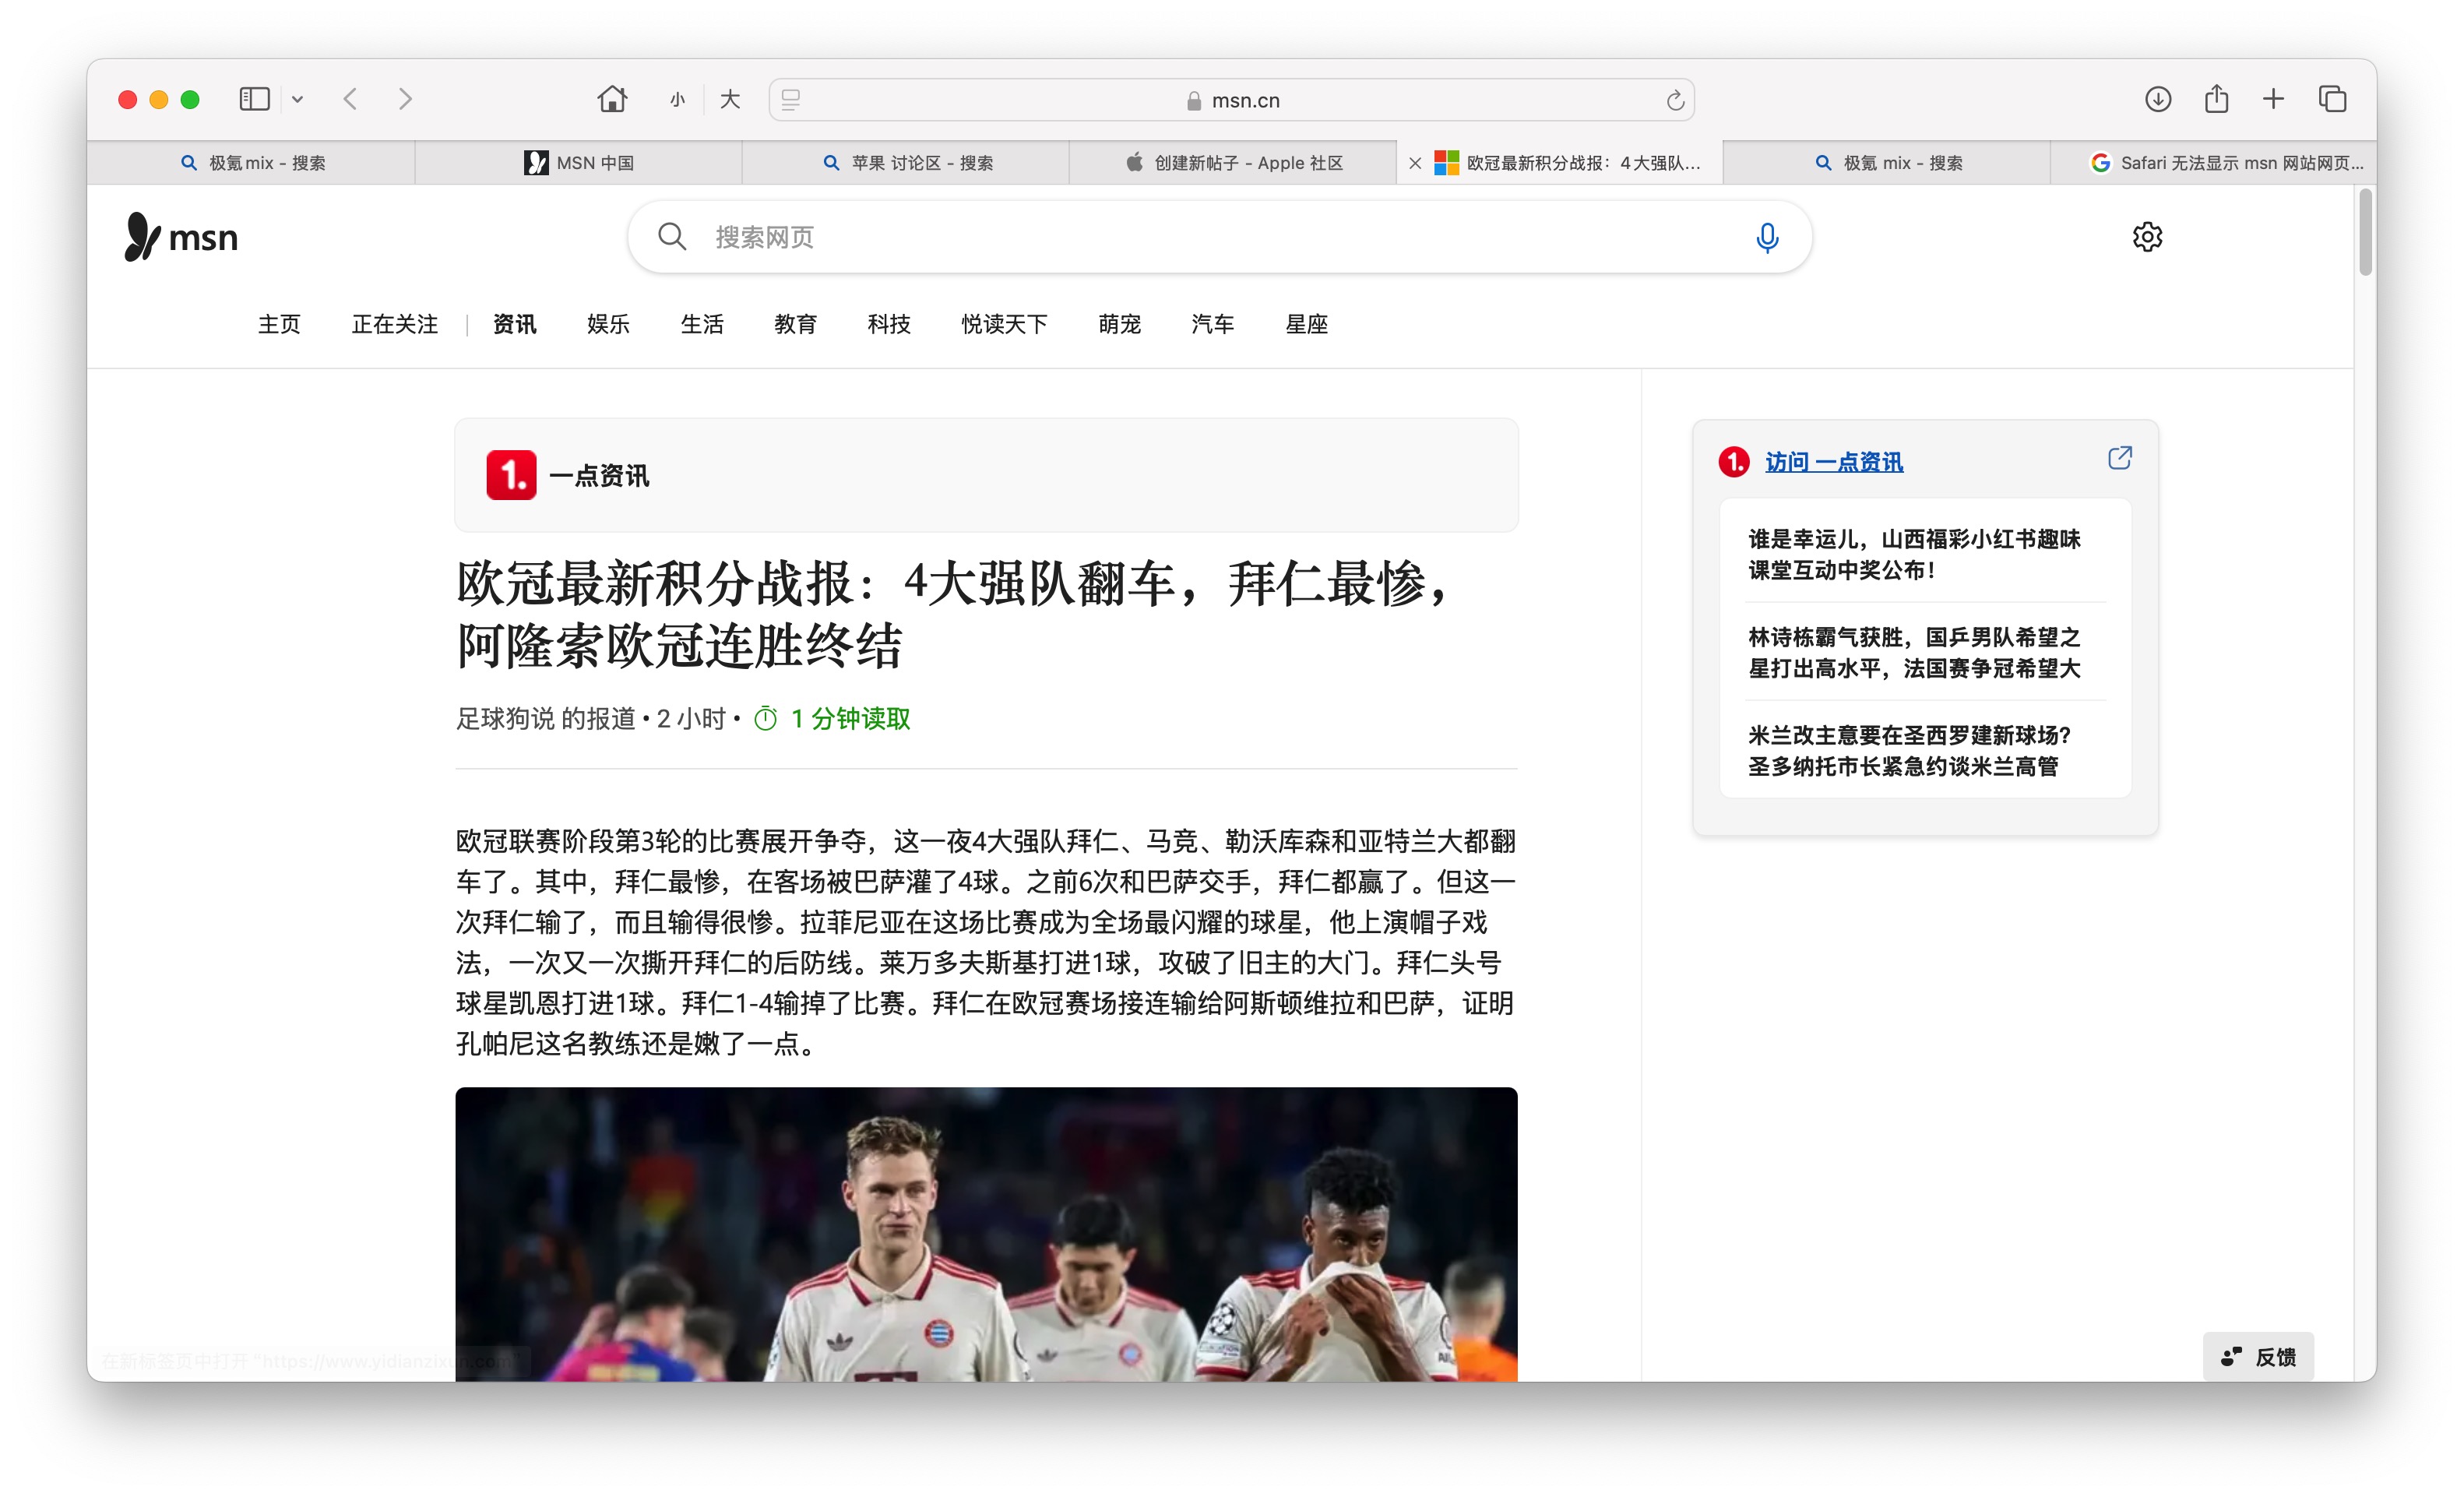Open the 访问 一点资讯 link
Viewport: 2464px width, 1497px height.
pyautogui.click(x=1833, y=462)
